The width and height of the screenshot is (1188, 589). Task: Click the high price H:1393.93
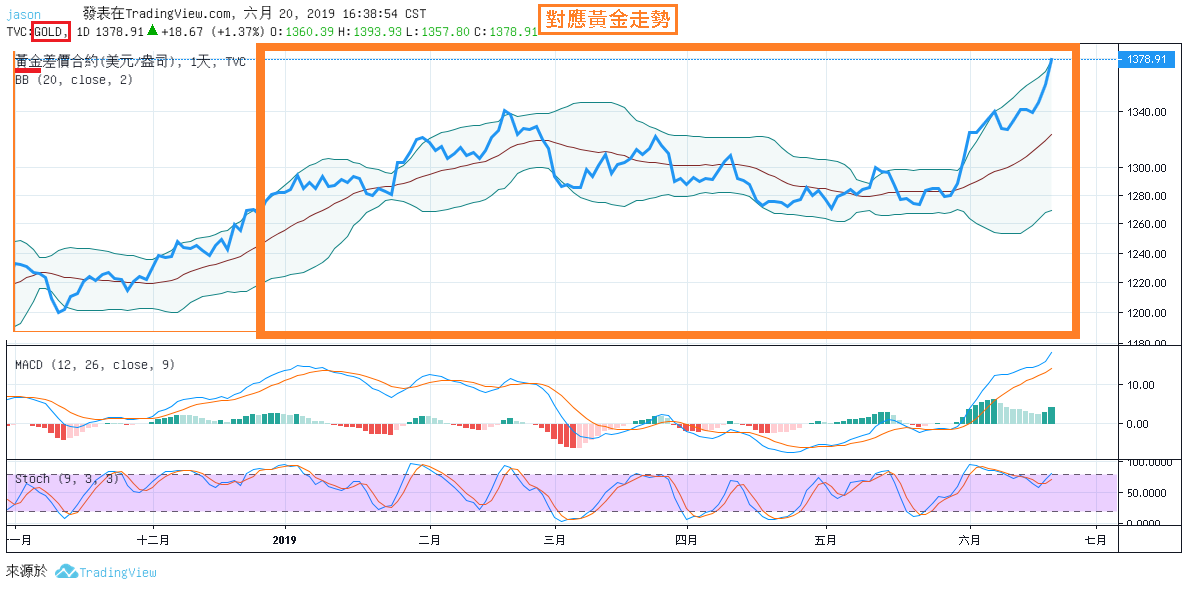coord(368,32)
